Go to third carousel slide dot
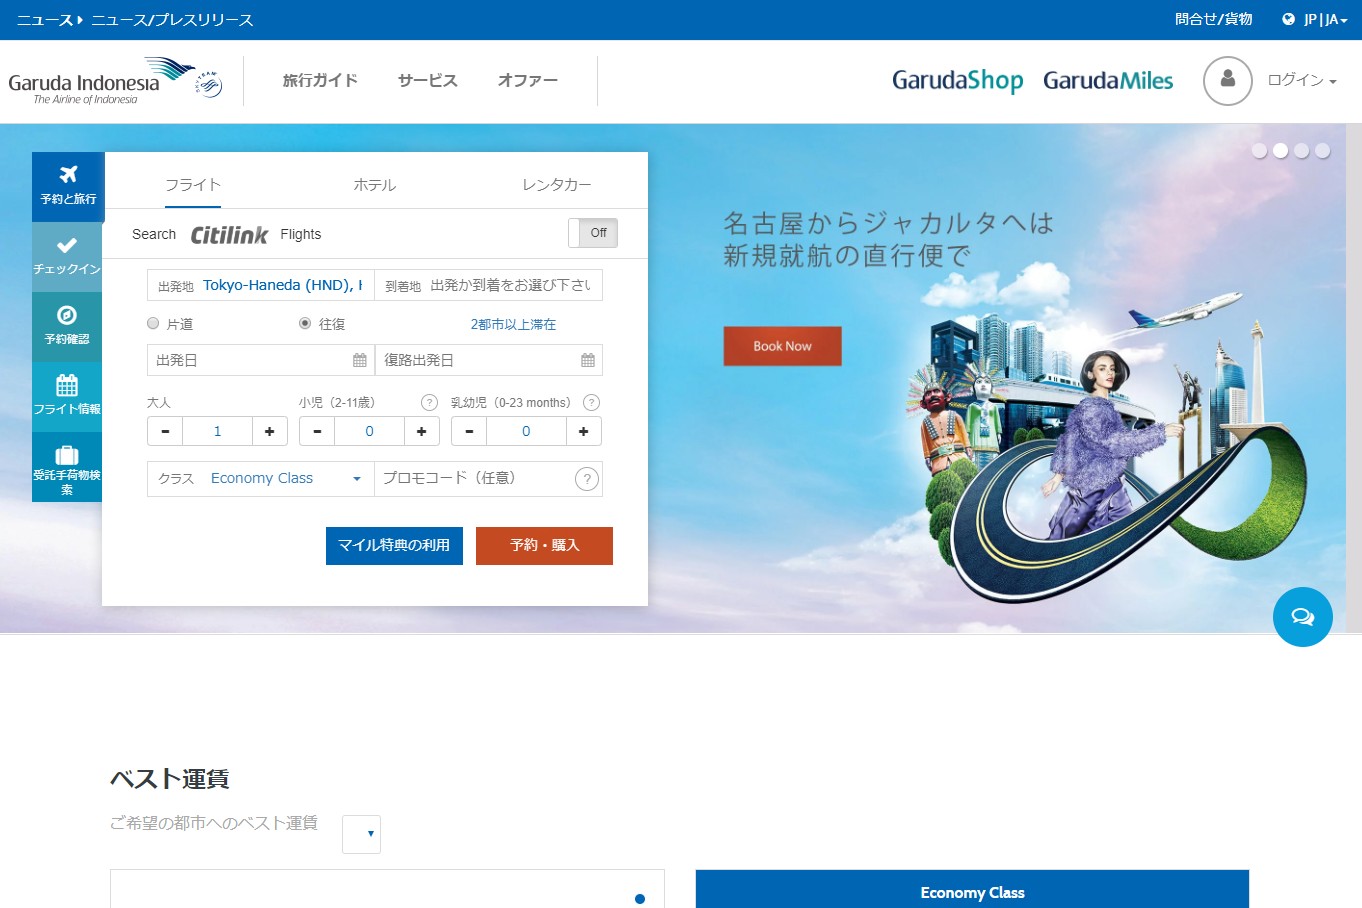The image size is (1362, 908). tap(1301, 150)
